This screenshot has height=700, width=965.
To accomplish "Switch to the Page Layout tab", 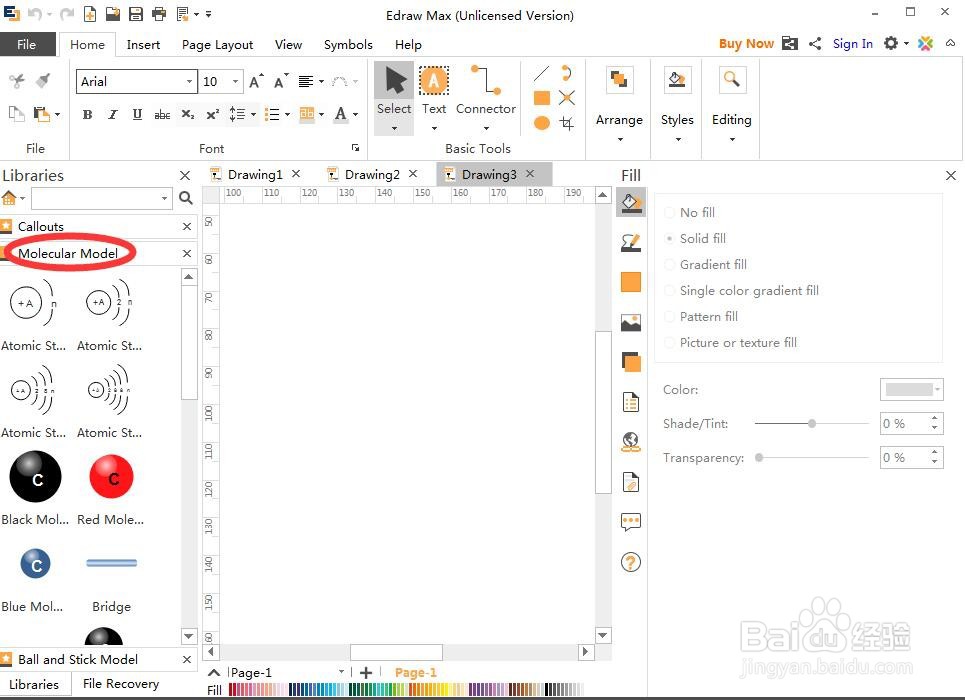I will (x=217, y=44).
